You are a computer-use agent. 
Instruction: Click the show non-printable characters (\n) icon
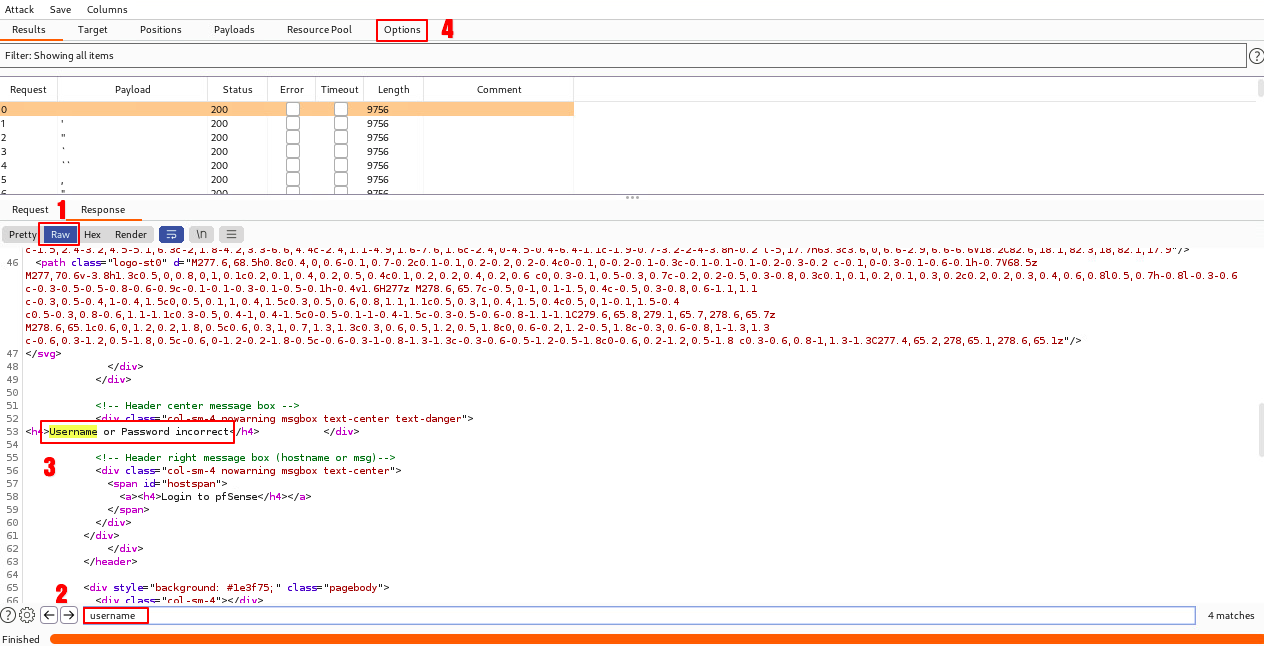pos(201,234)
